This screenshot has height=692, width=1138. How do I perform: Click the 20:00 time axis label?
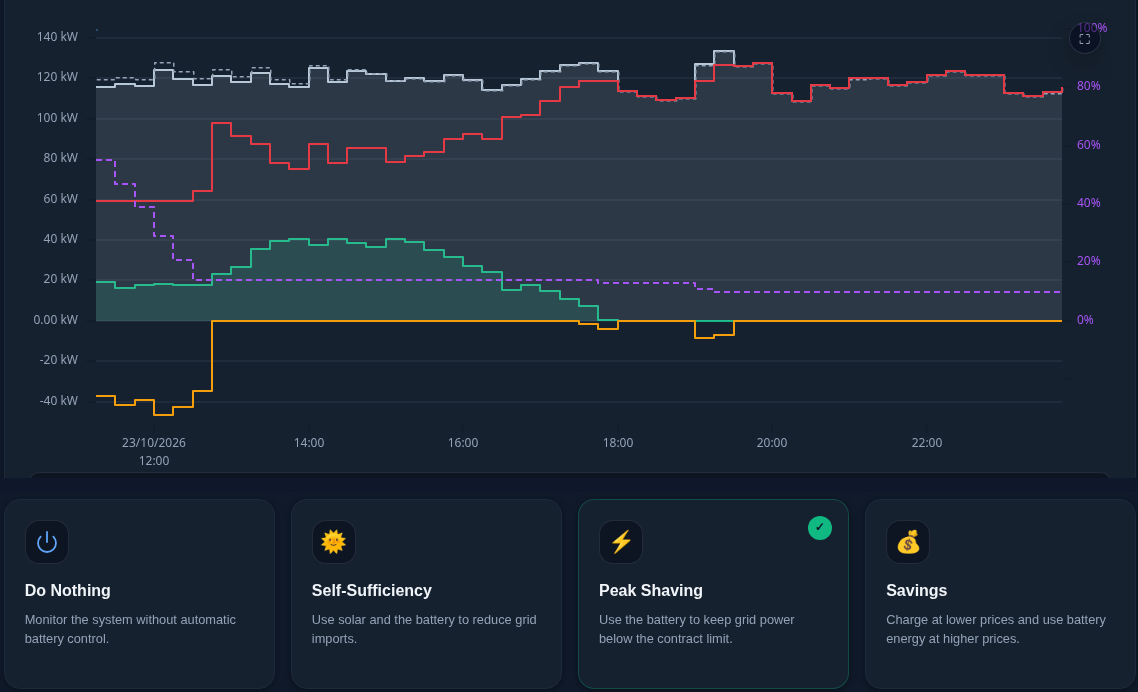coord(771,443)
